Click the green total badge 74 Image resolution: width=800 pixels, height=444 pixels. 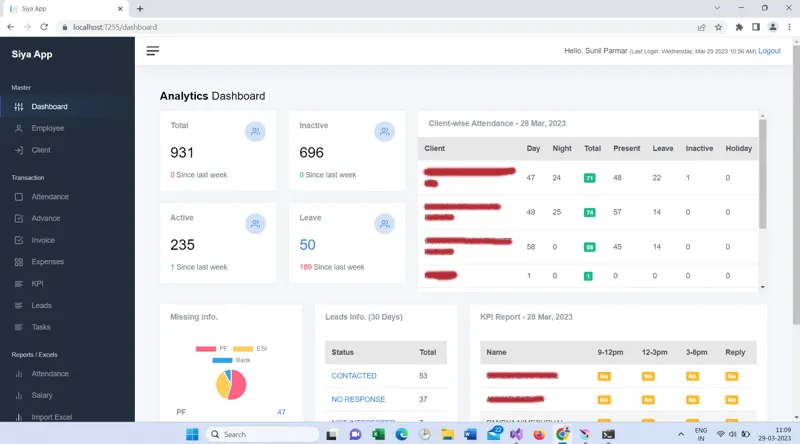tap(589, 212)
